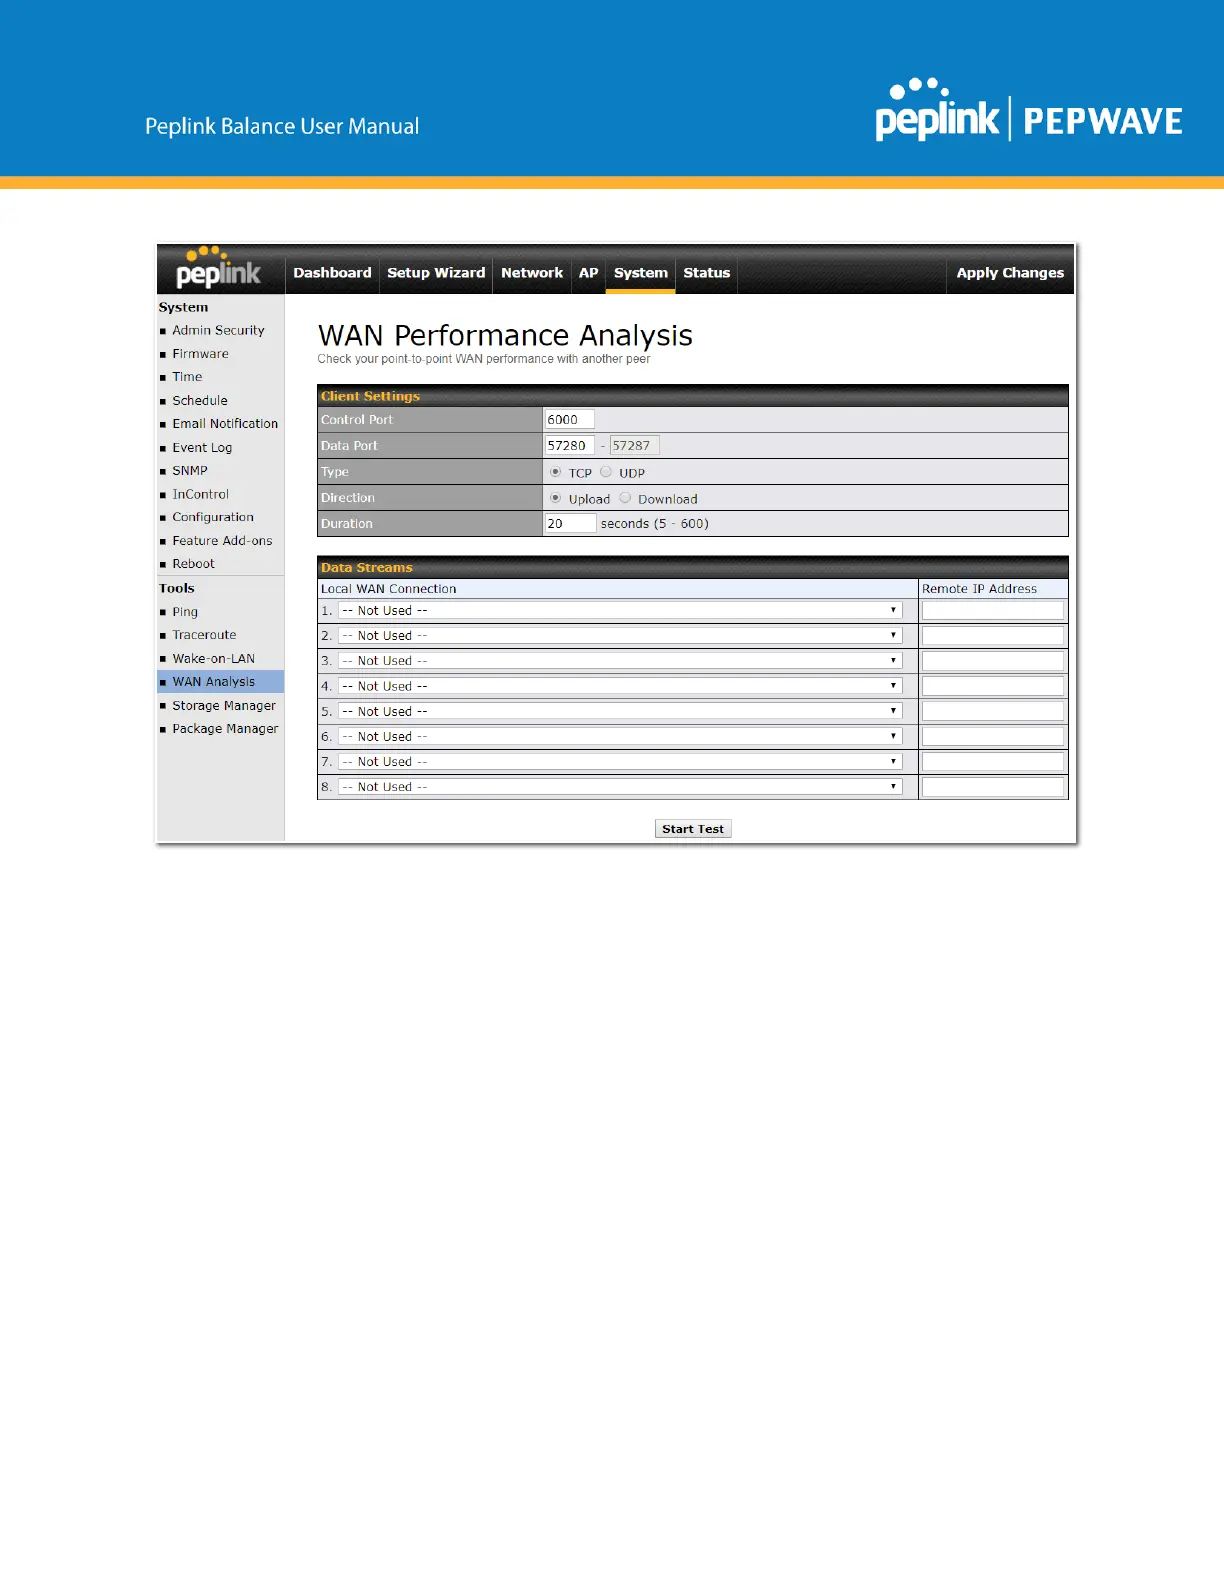The height and width of the screenshot is (1584, 1224).
Task: Open the Ping tool
Action: (185, 612)
